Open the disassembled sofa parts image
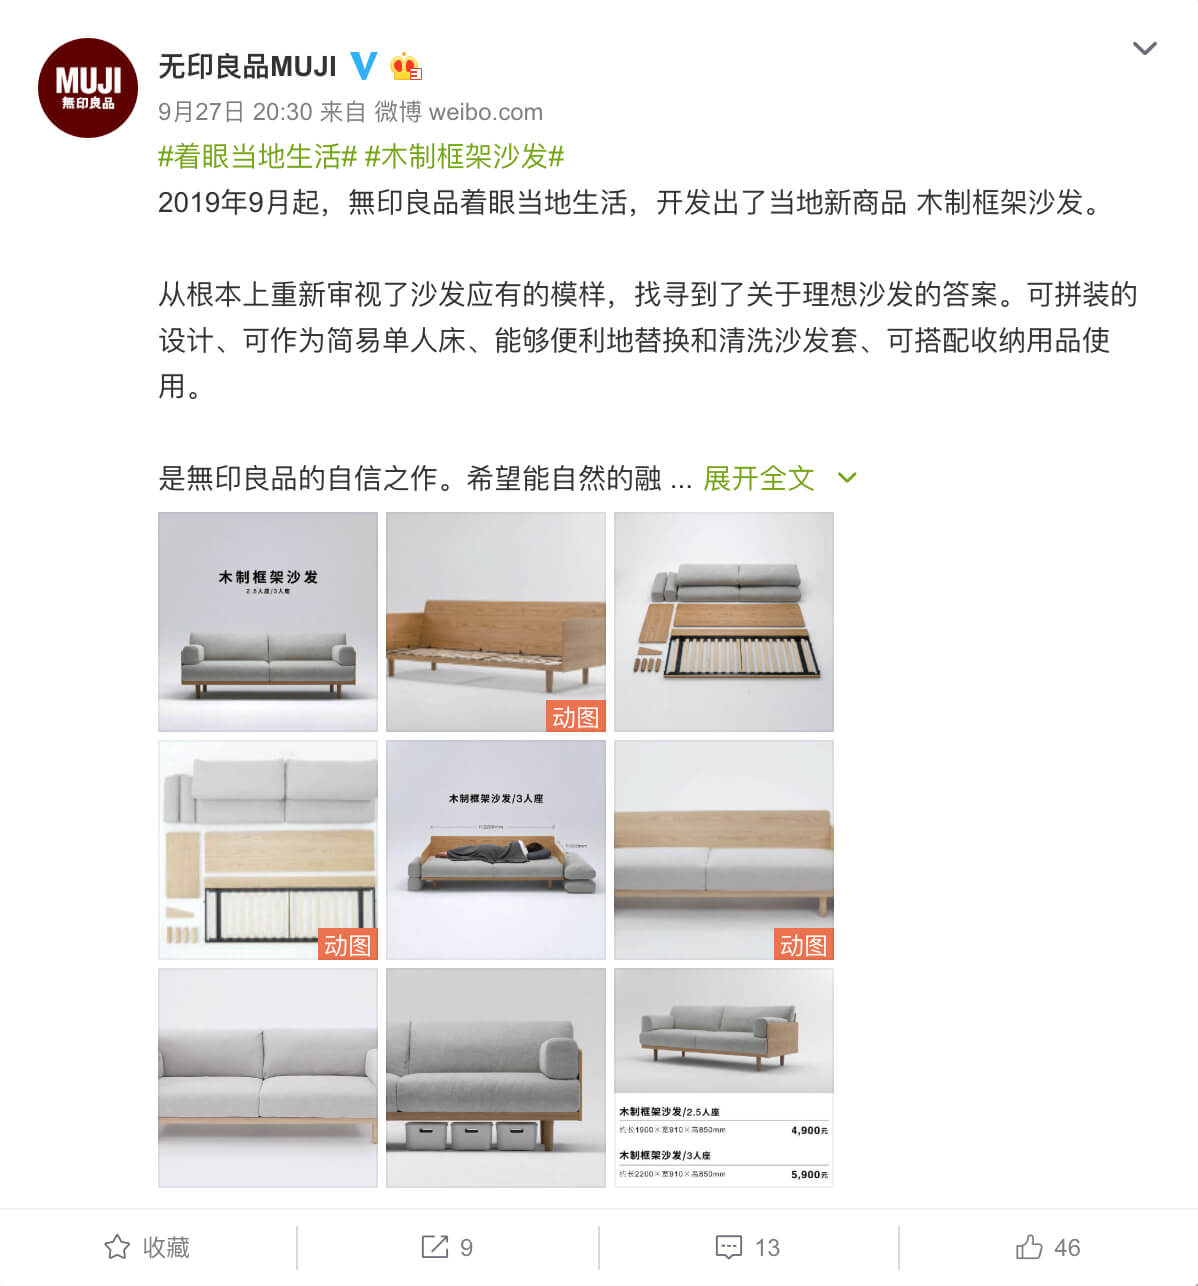 pos(724,622)
